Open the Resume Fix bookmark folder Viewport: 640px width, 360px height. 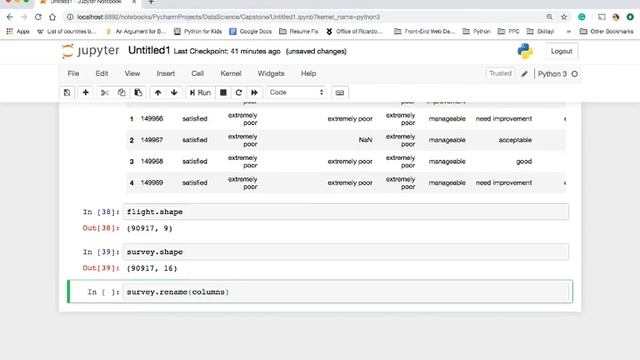click(x=299, y=31)
